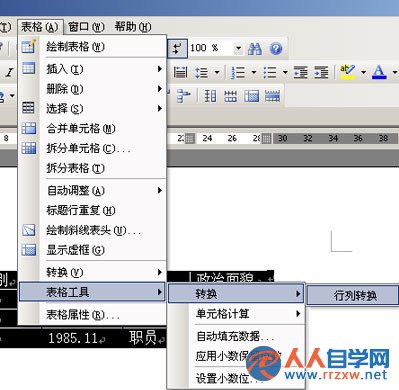Screen dimensions: 399x390
Task: Open 表格属性(R)... dialog
Action: [x=92, y=314]
